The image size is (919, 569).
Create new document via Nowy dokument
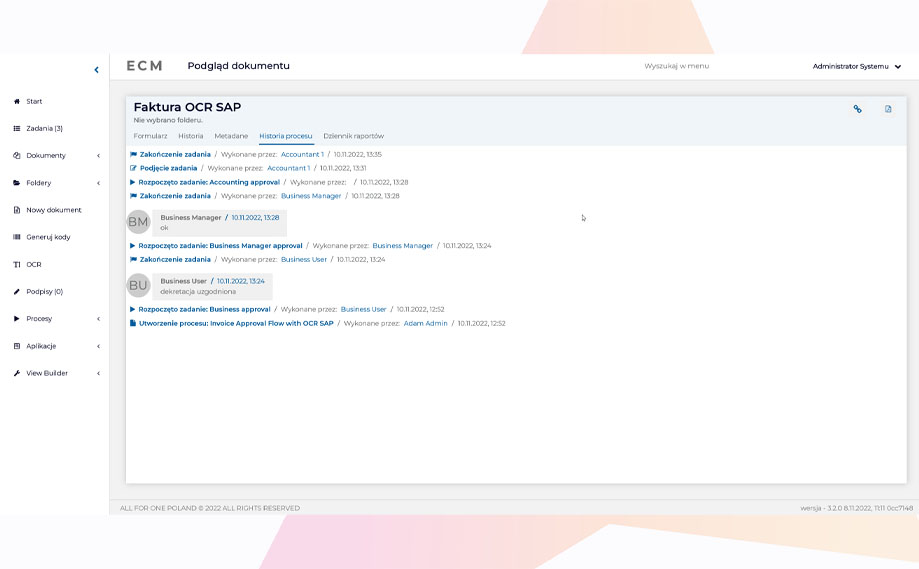tap(53, 210)
